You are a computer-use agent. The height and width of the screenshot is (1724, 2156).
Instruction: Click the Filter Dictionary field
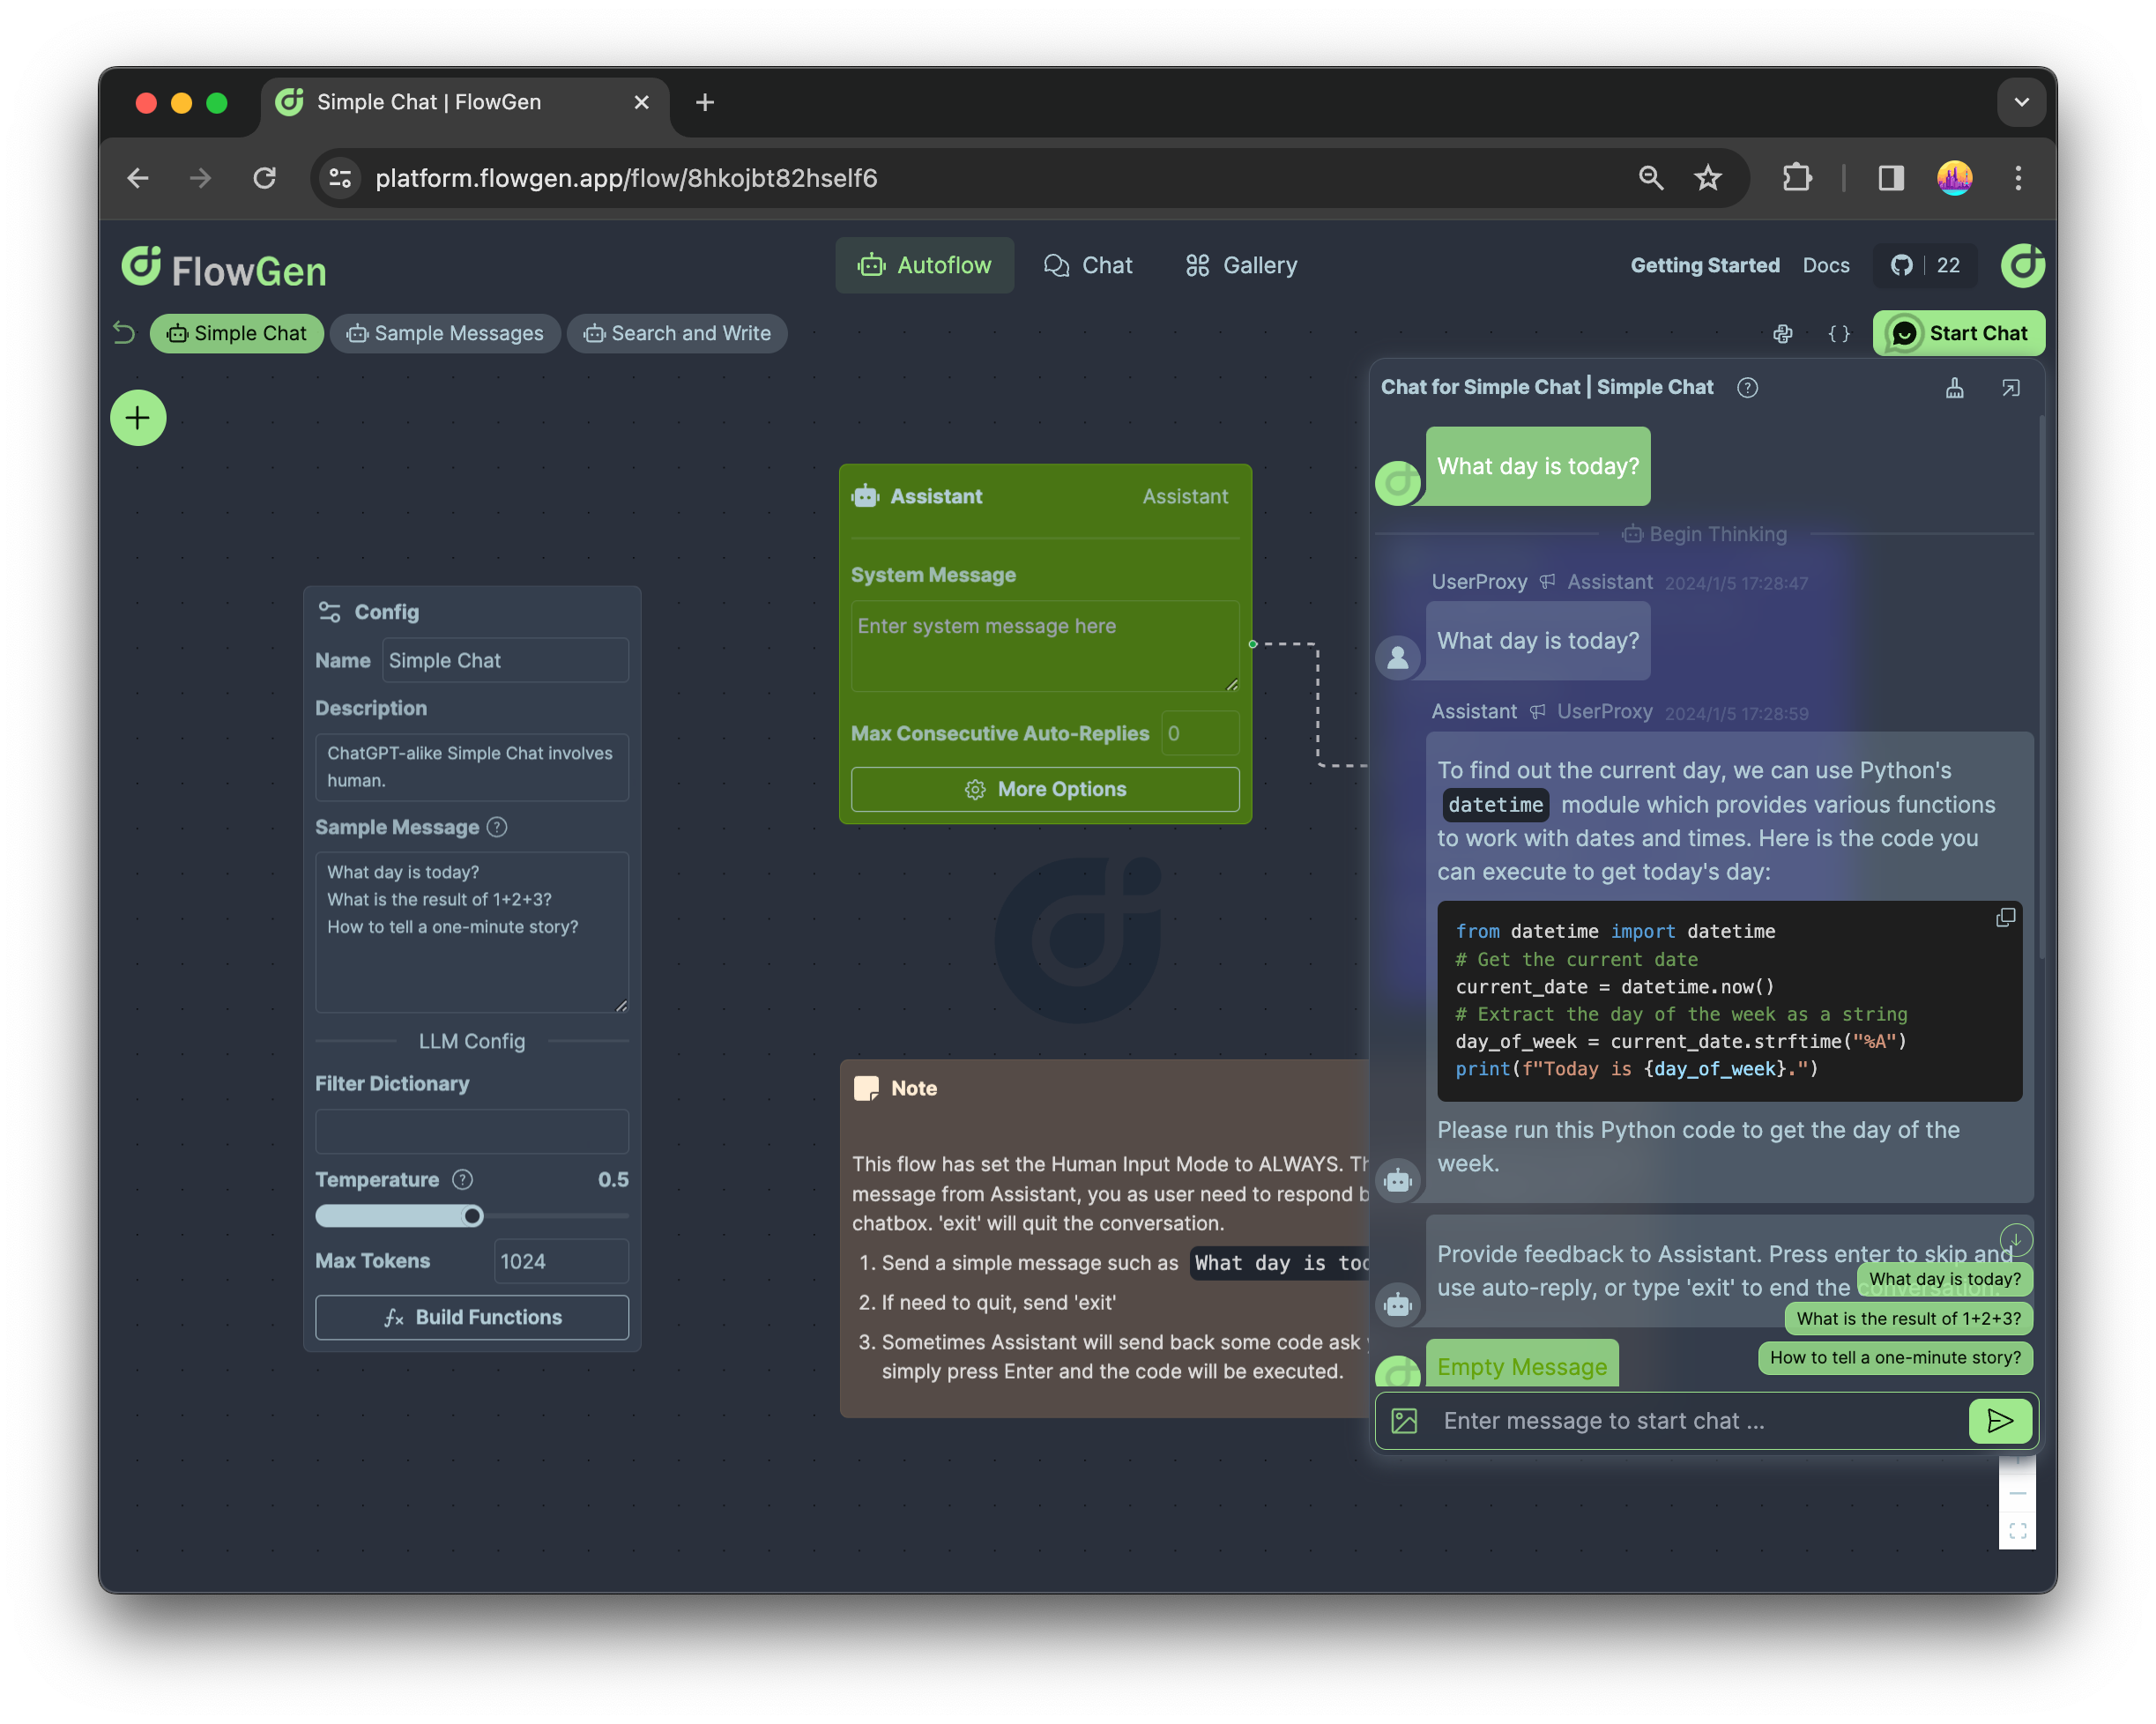pos(471,1131)
